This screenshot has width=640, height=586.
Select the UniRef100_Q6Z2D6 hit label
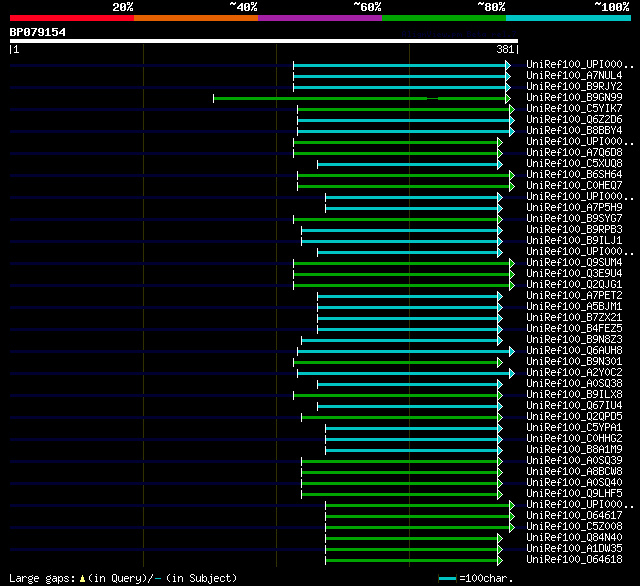click(x=574, y=120)
